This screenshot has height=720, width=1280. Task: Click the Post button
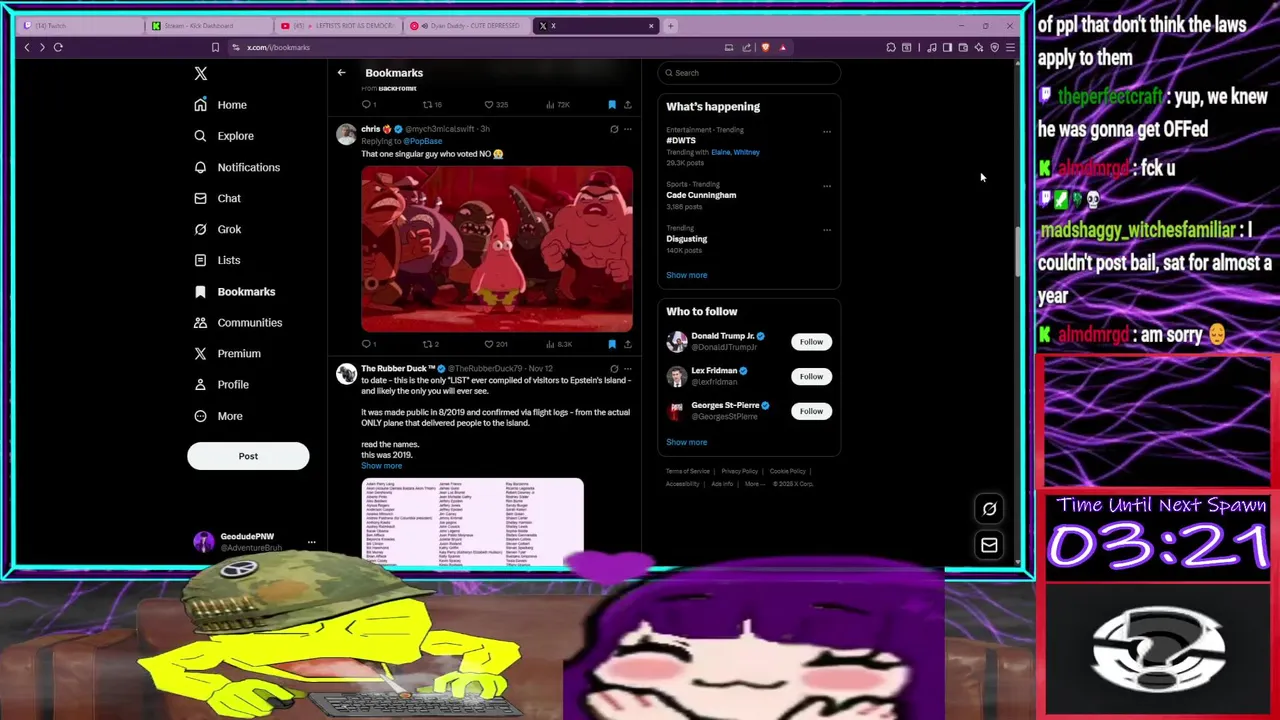248,456
